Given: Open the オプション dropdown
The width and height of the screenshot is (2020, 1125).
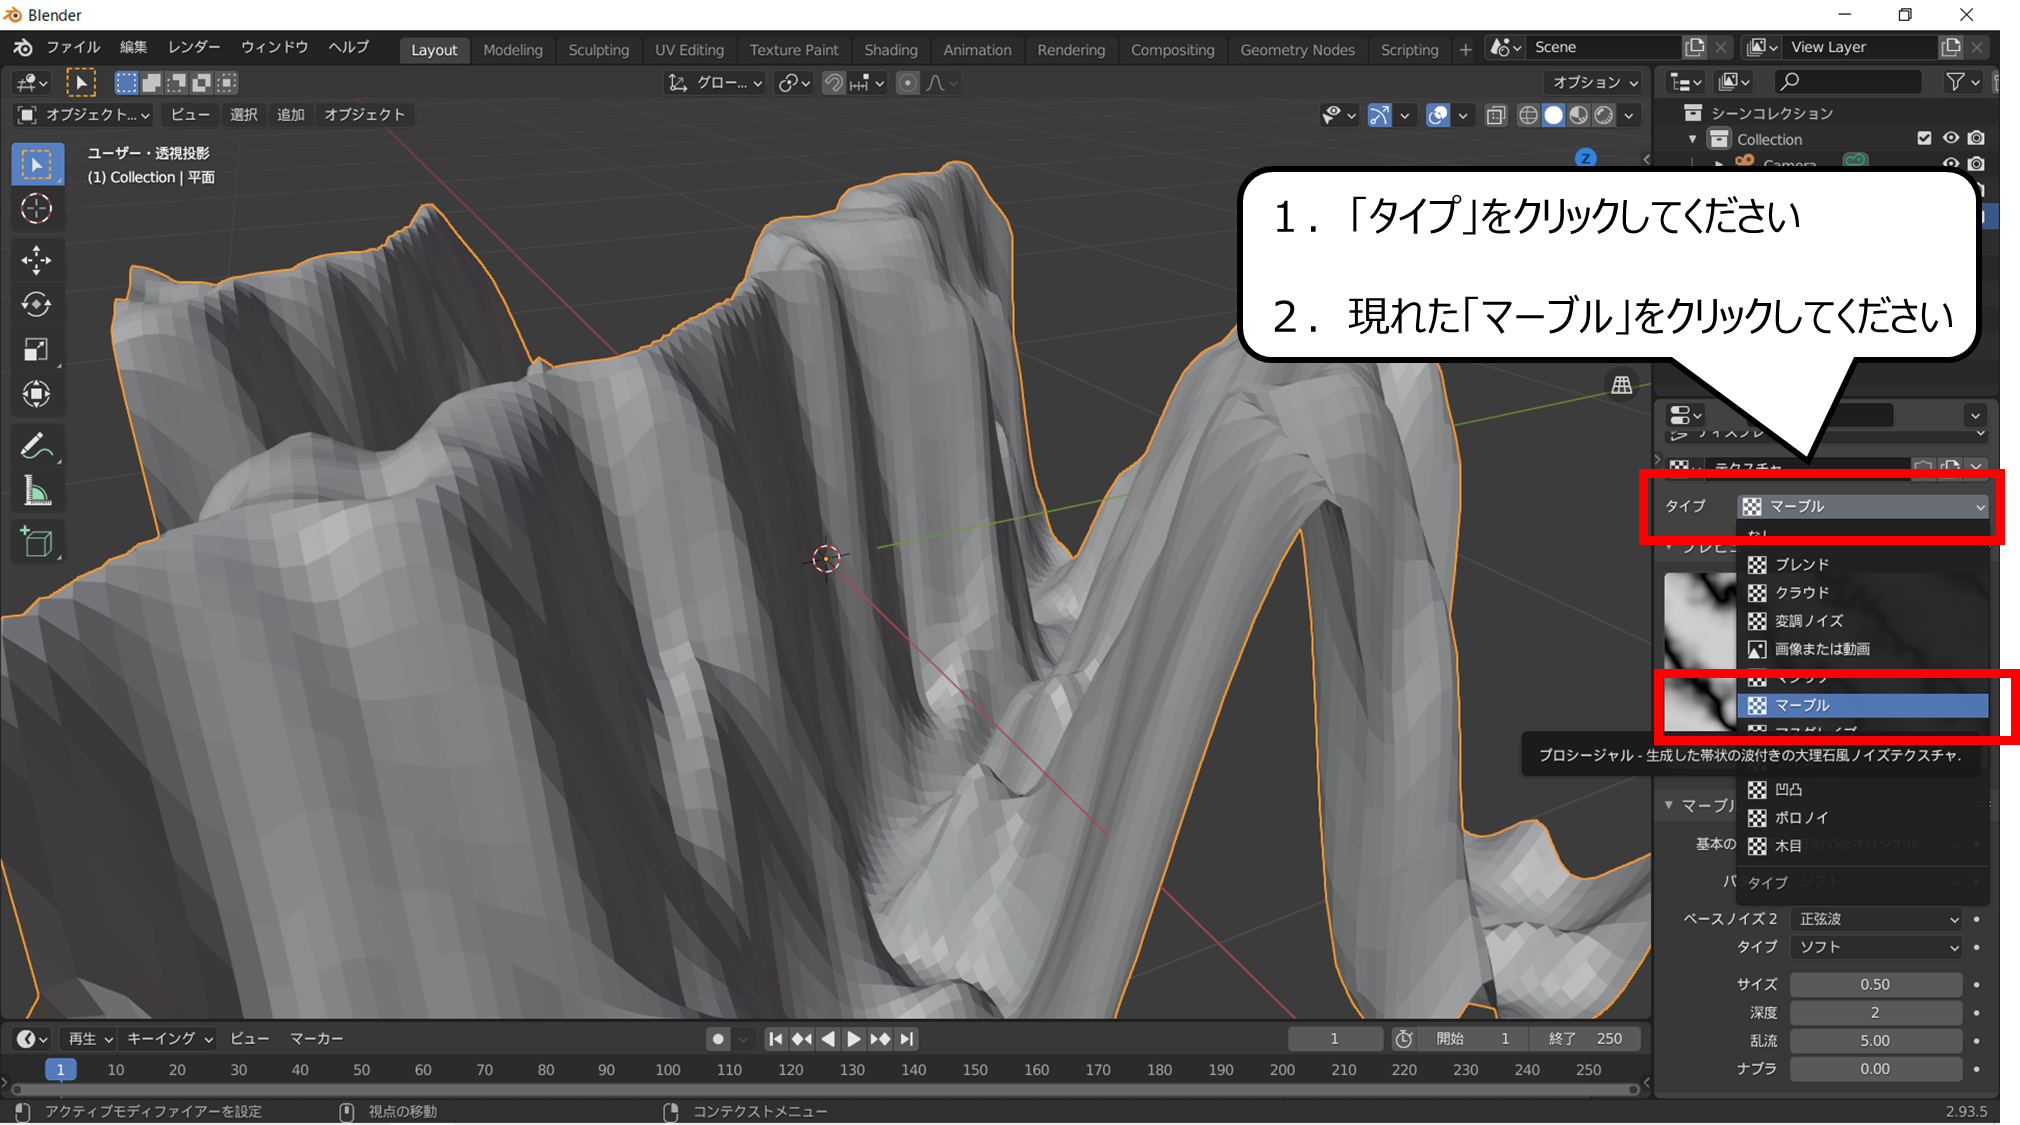Looking at the screenshot, I should (x=1595, y=82).
